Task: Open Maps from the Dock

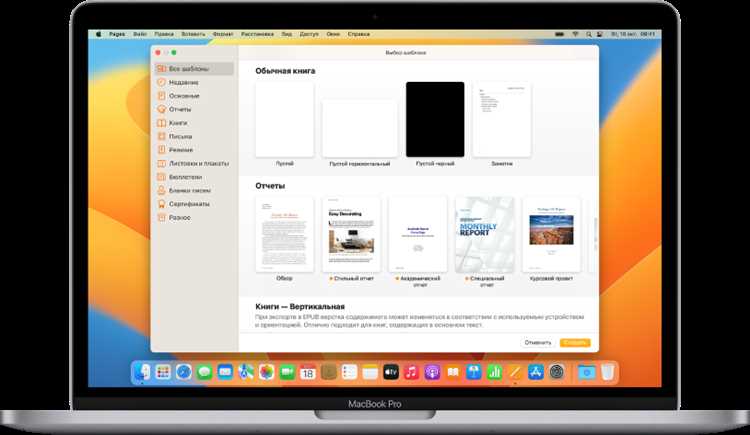Action: point(246,372)
